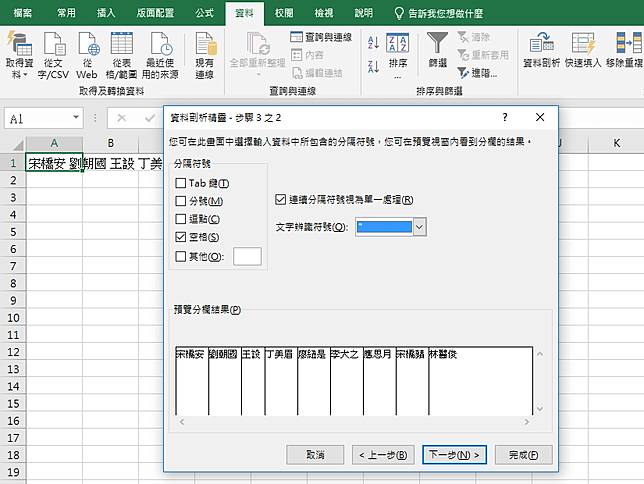Enable the Tab 鍵 delimiter checkbox
Image resolution: width=644 pixels, height=484 pixels.
tap(180, 183)
